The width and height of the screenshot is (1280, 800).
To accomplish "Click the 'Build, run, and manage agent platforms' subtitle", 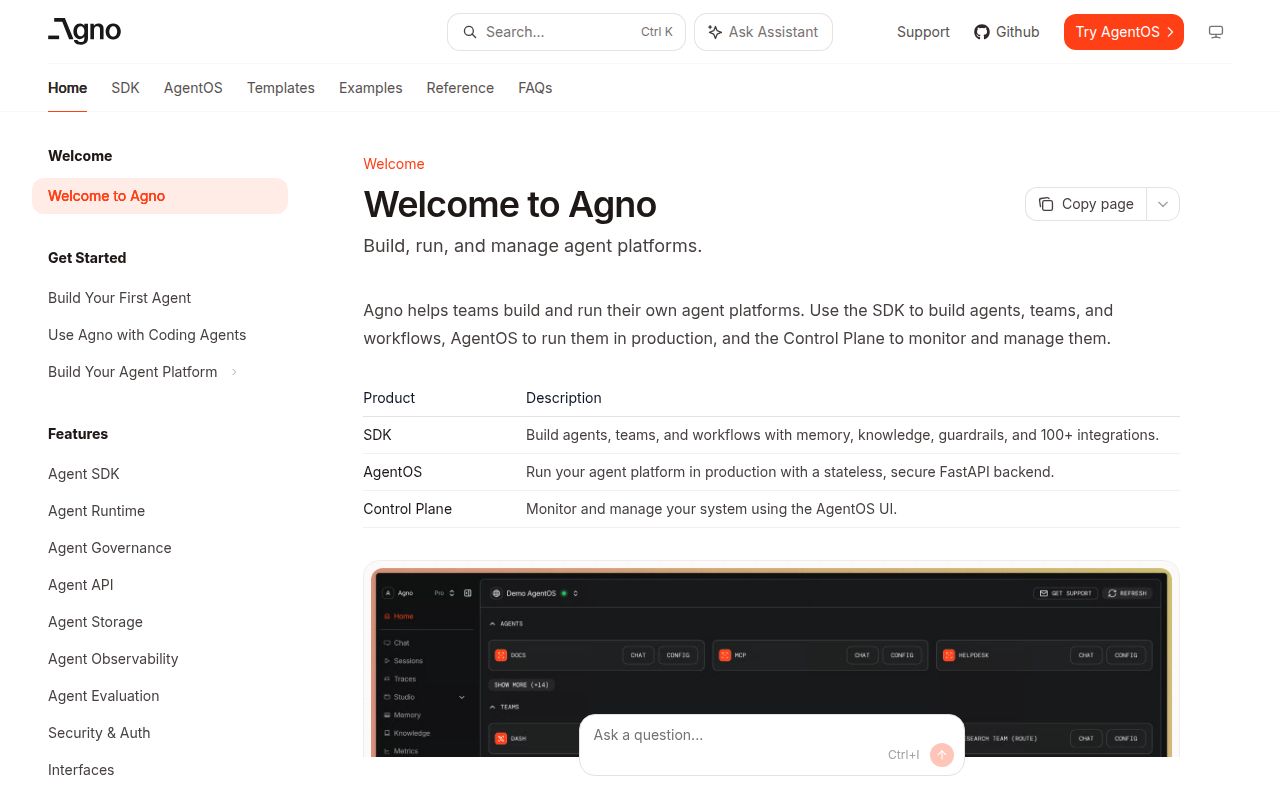I will (x=533, y=246).
